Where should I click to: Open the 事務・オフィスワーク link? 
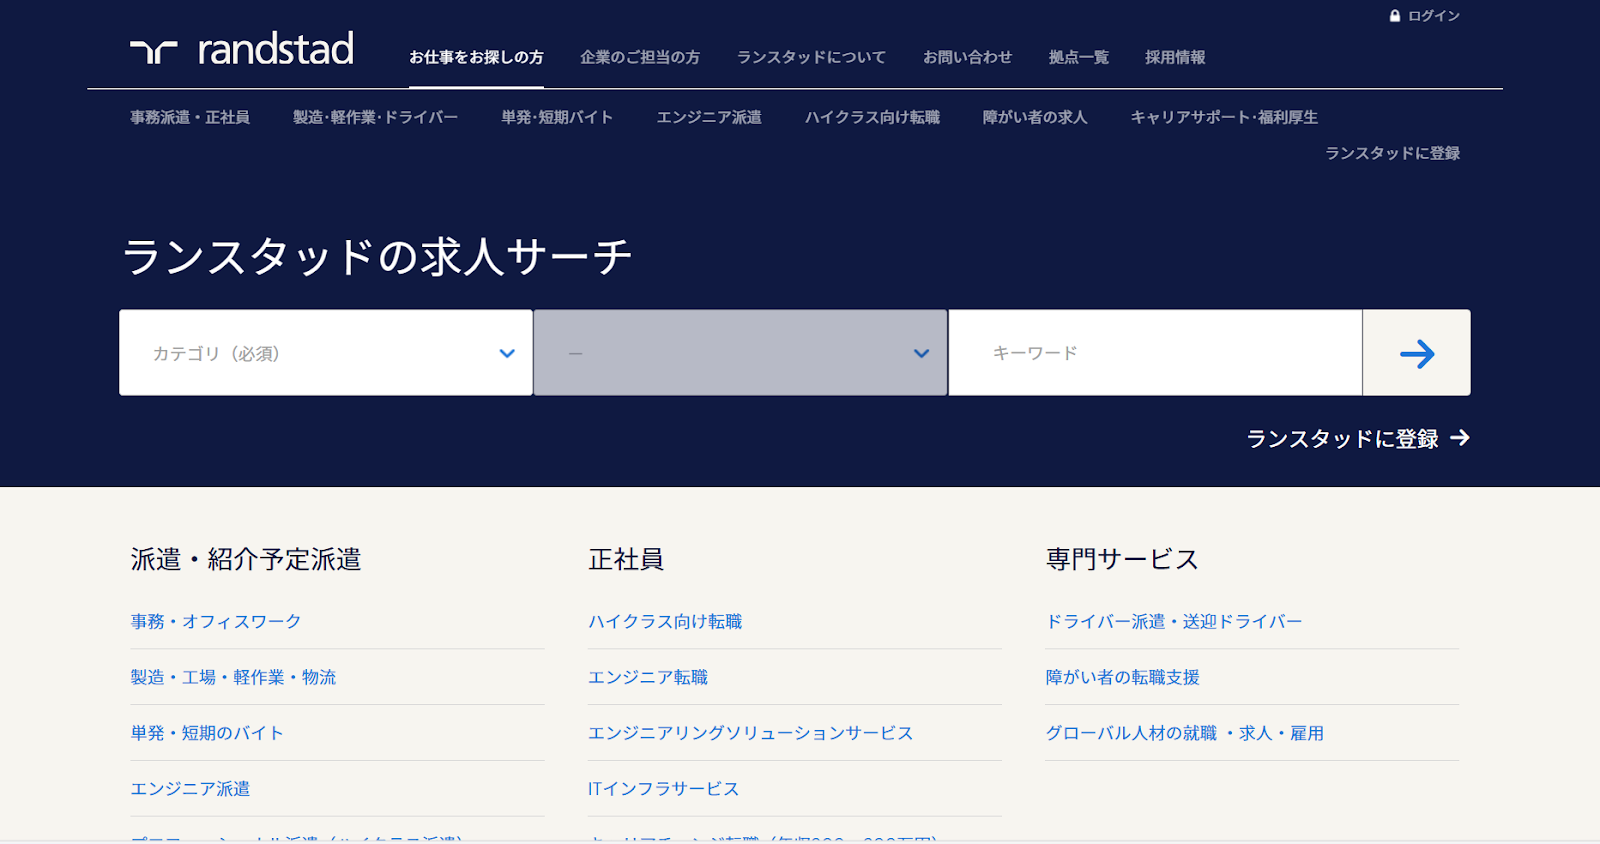216,621
